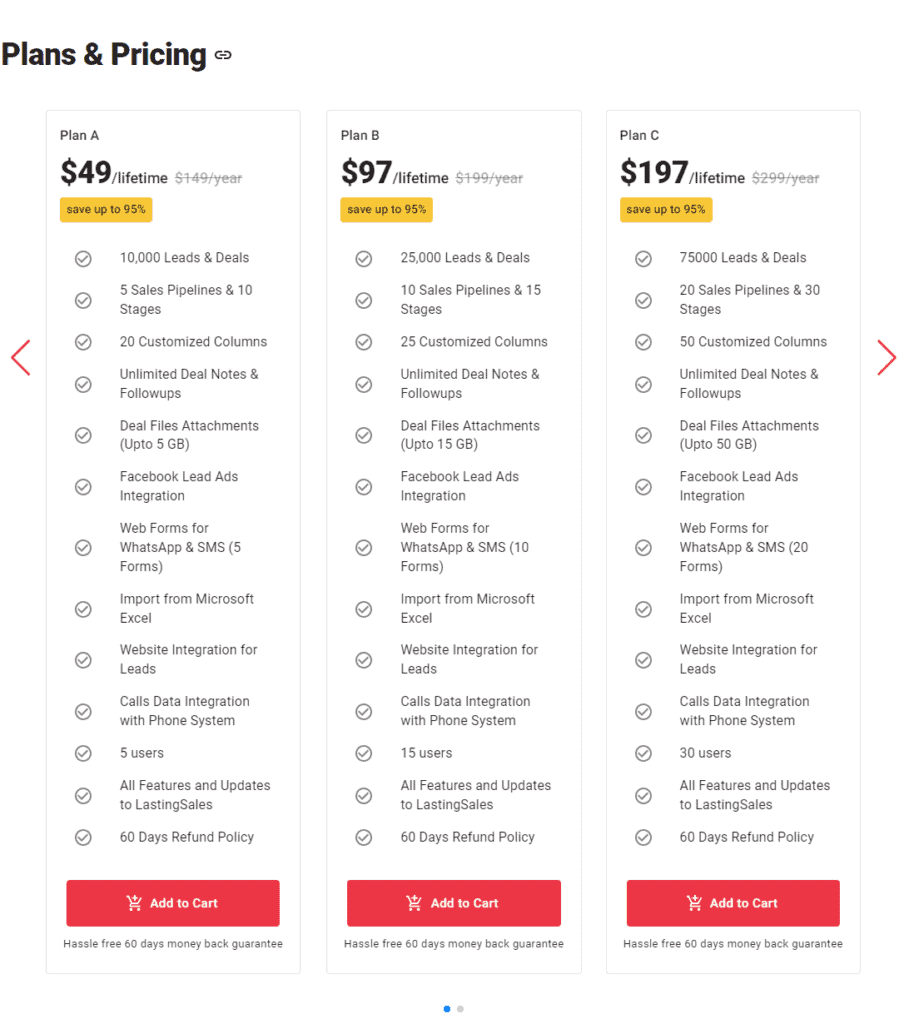Click checkmark icon beside 10,000 Leads & Deals
The image size is (899, 1024).
point(83,259)
